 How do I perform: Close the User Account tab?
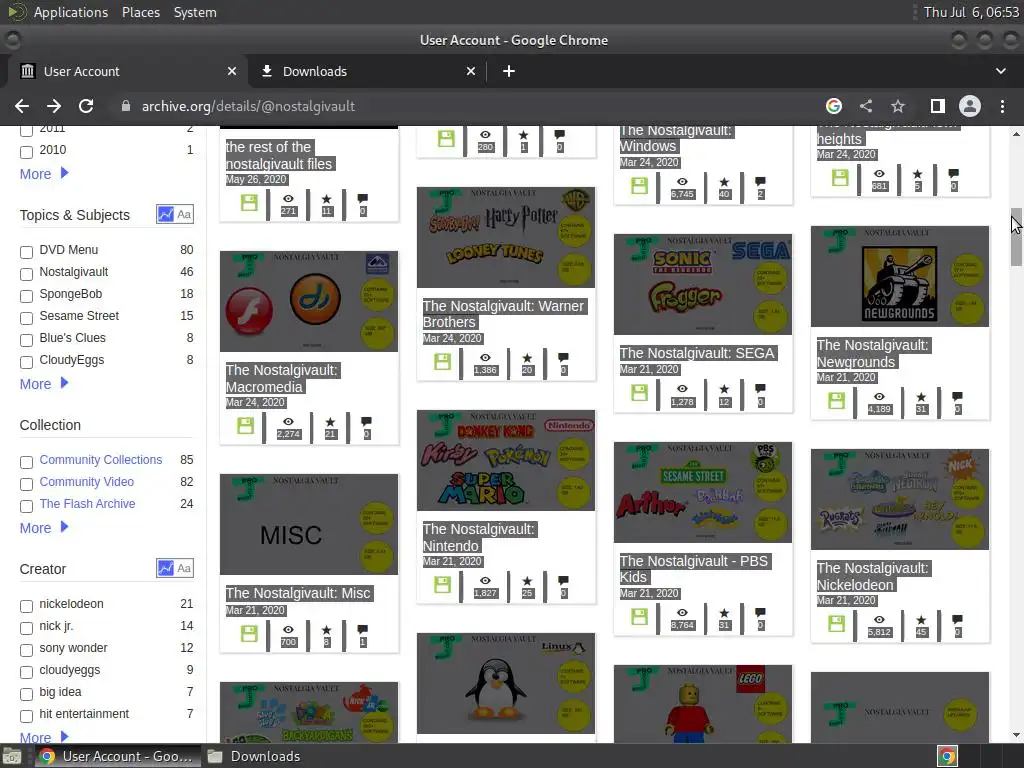point(232,71)
